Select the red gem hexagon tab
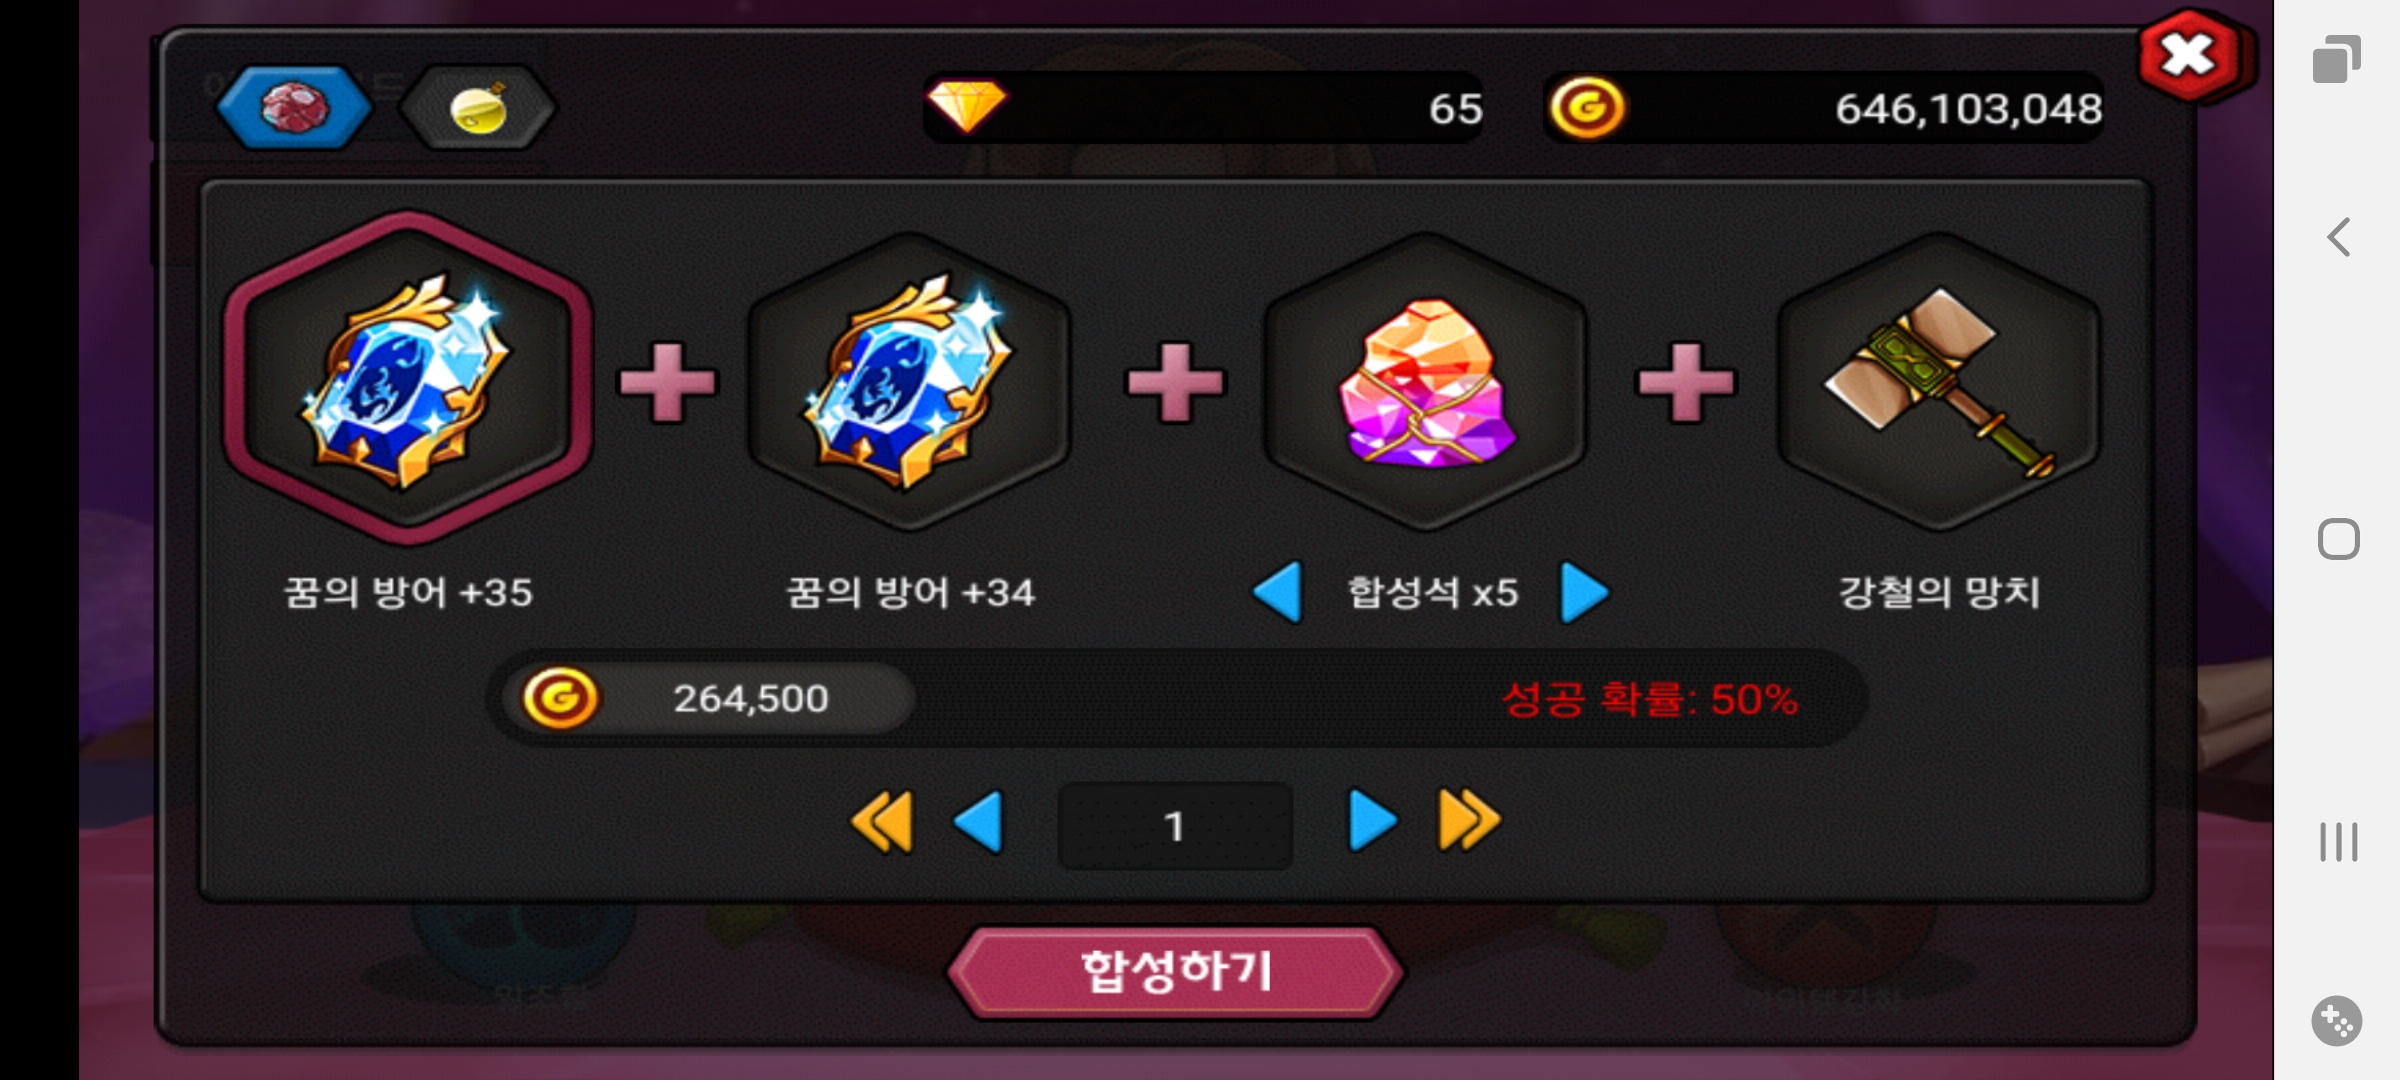This screenshot has width=2400, height=1080. point(294,107)
